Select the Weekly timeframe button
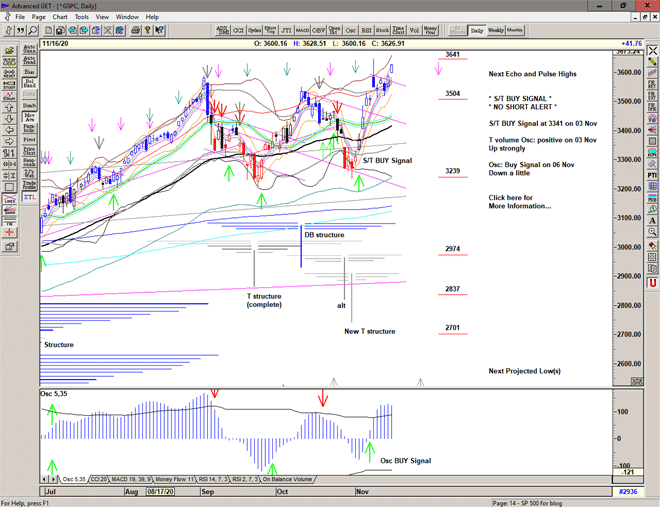This screenshot has width=660, height=507. coord(496,31)
